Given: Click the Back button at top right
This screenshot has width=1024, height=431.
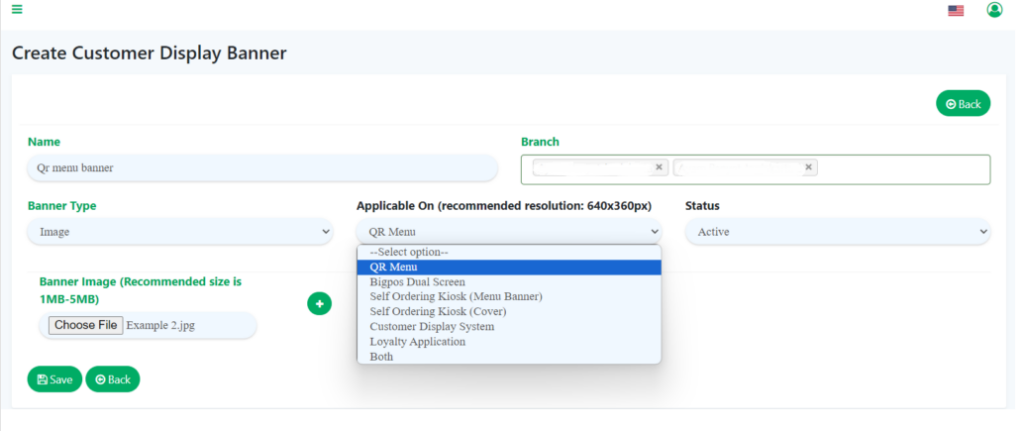Looking at the screenshot, I should click(x=962, y=104).
